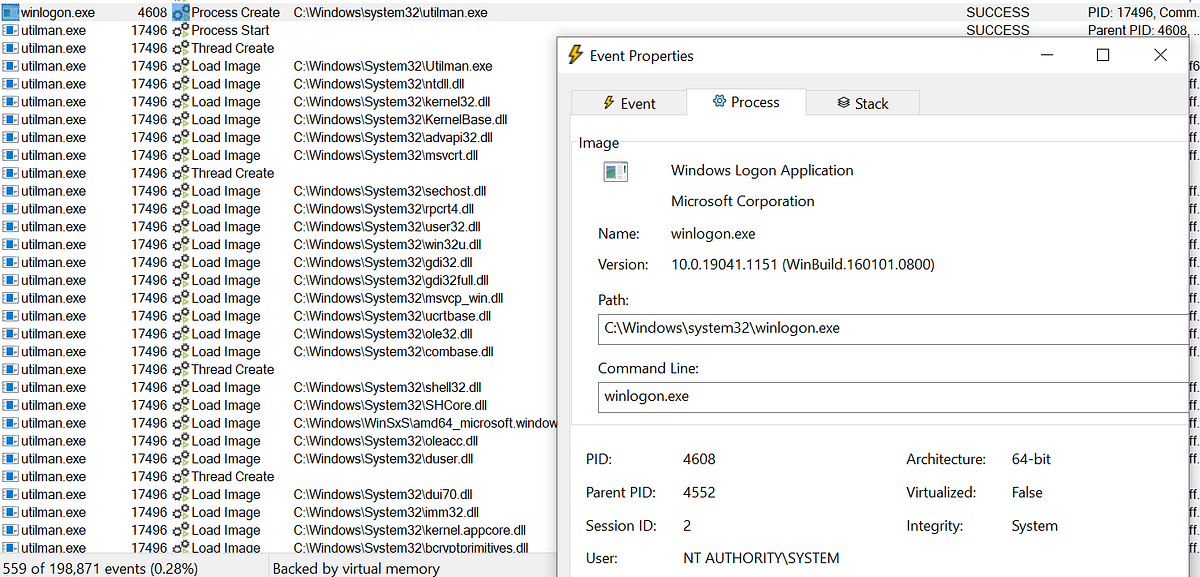The width and height of the screenshot is (1200, 577).
Task: Click the gear icon on the Process tab
Action: (717, 102)
